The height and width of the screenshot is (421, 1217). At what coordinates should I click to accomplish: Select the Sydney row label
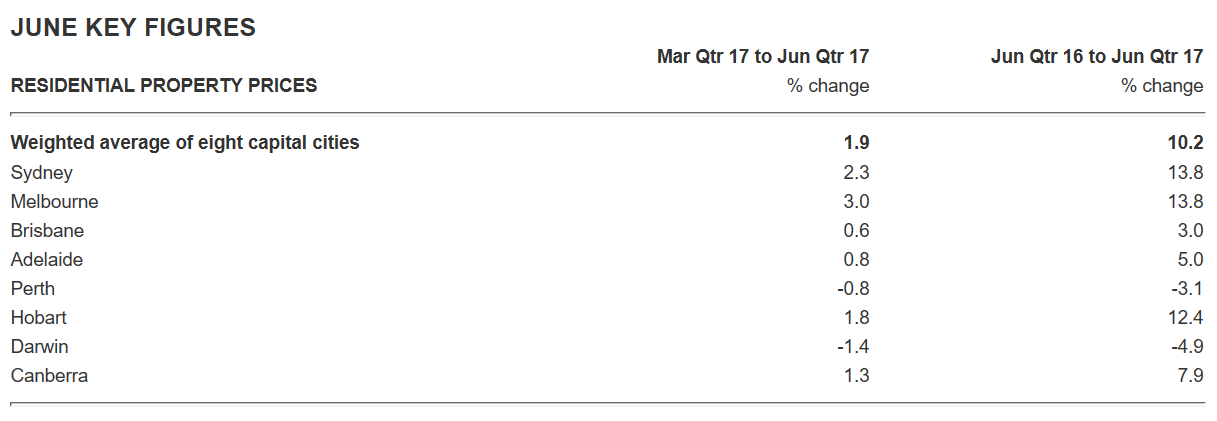(x=42, y=173)
